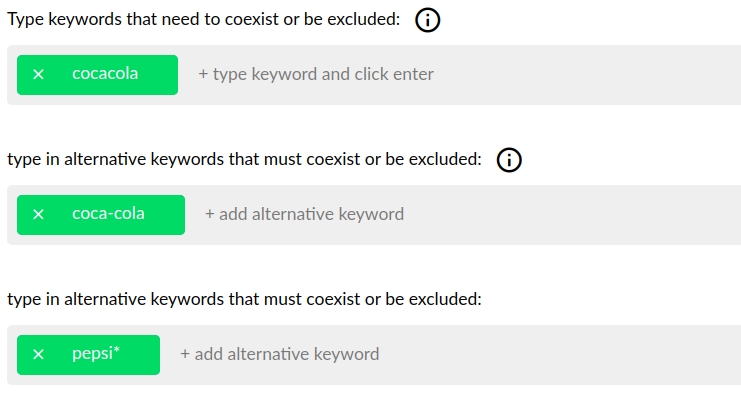Remove the coca-cola alternative keyword tag
The image size is (741, 395).
click(x=38, y=215)
